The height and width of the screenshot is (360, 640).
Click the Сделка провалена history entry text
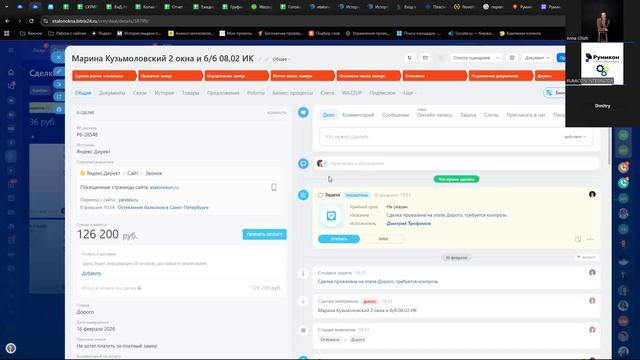click(x=378, y=281)
